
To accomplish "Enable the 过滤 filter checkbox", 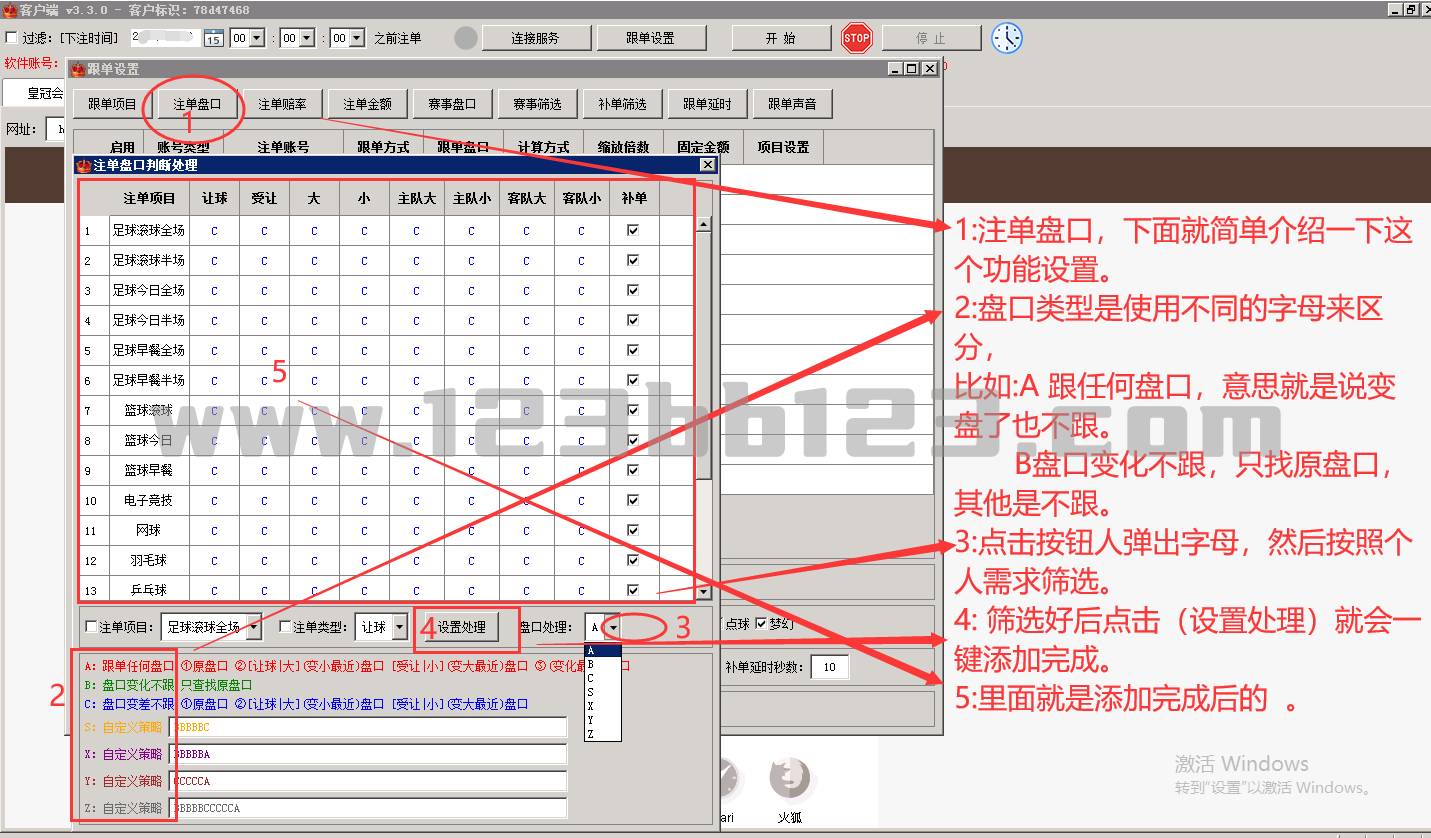I will (x=12, y=38).
